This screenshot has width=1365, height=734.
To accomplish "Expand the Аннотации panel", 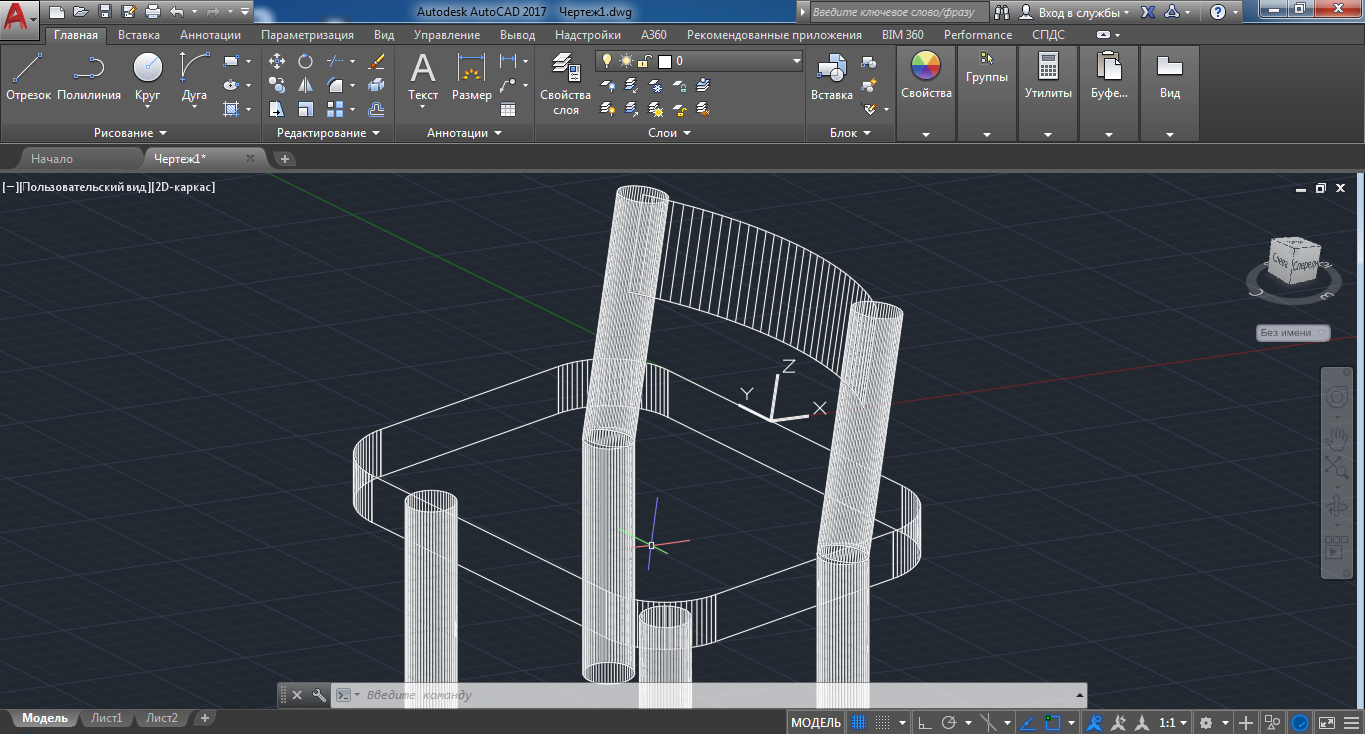I will [464, 133].
